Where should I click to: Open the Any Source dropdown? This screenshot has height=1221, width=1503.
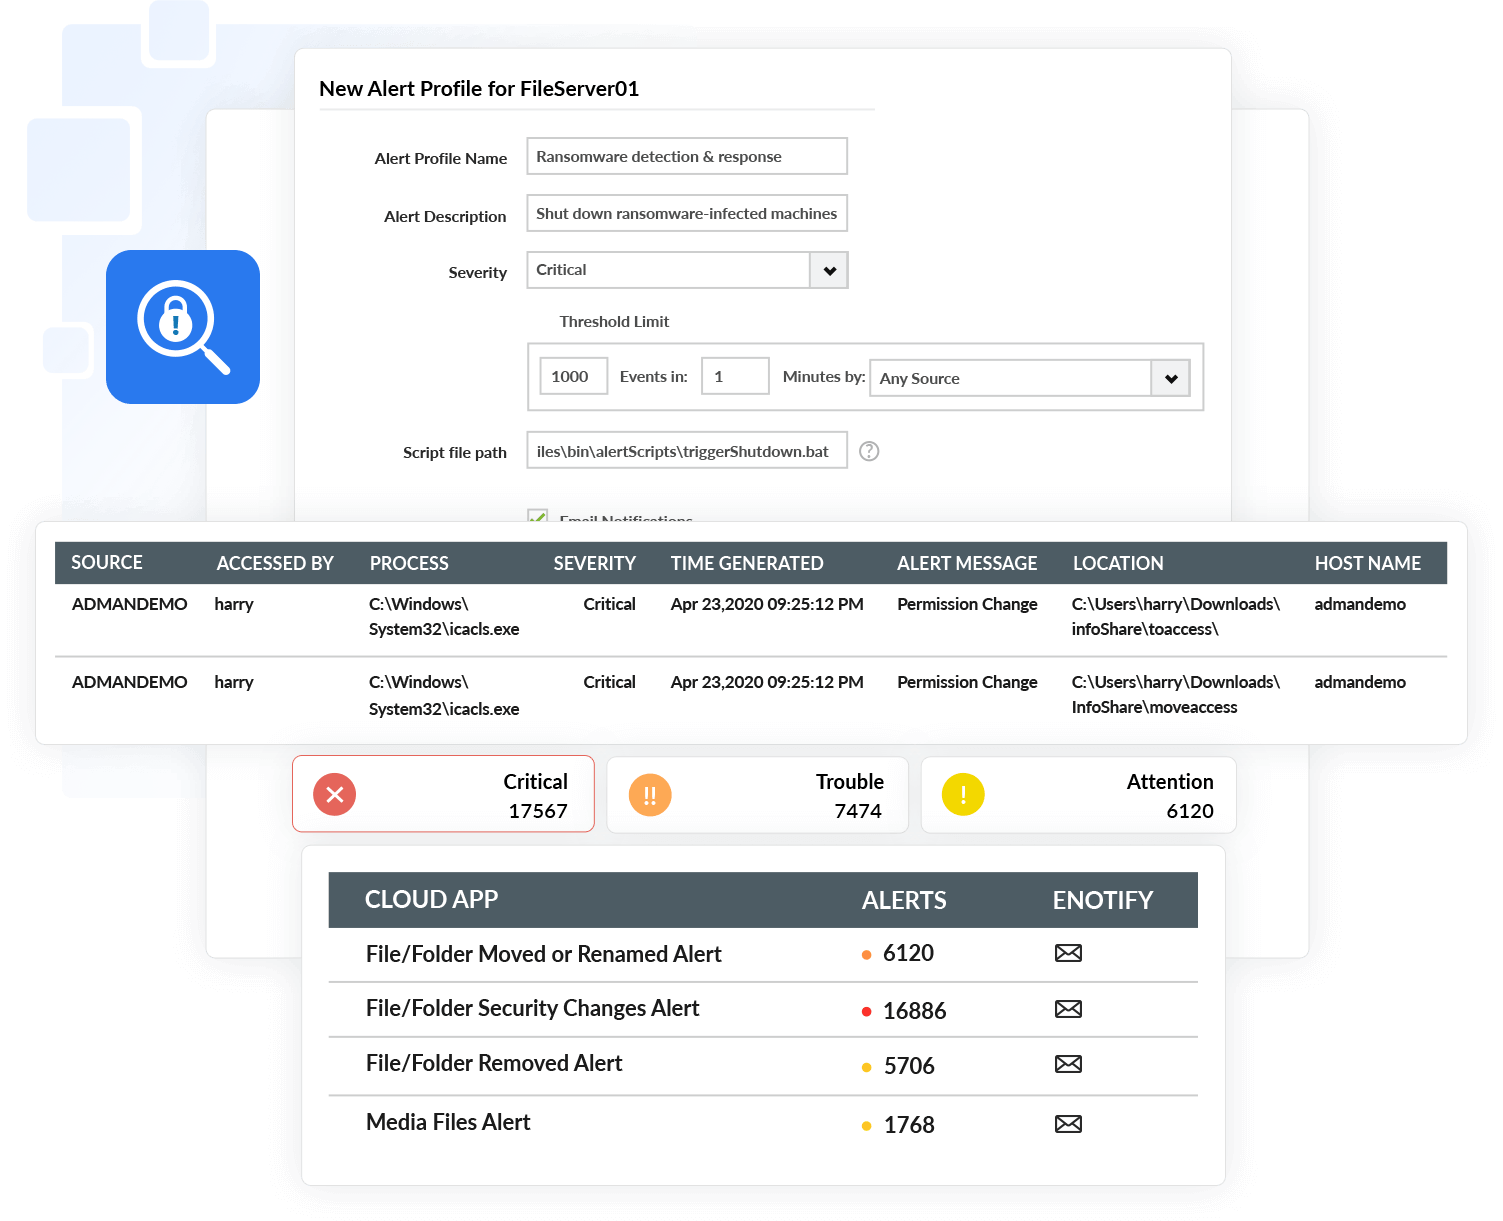(x=1170, y=378)
